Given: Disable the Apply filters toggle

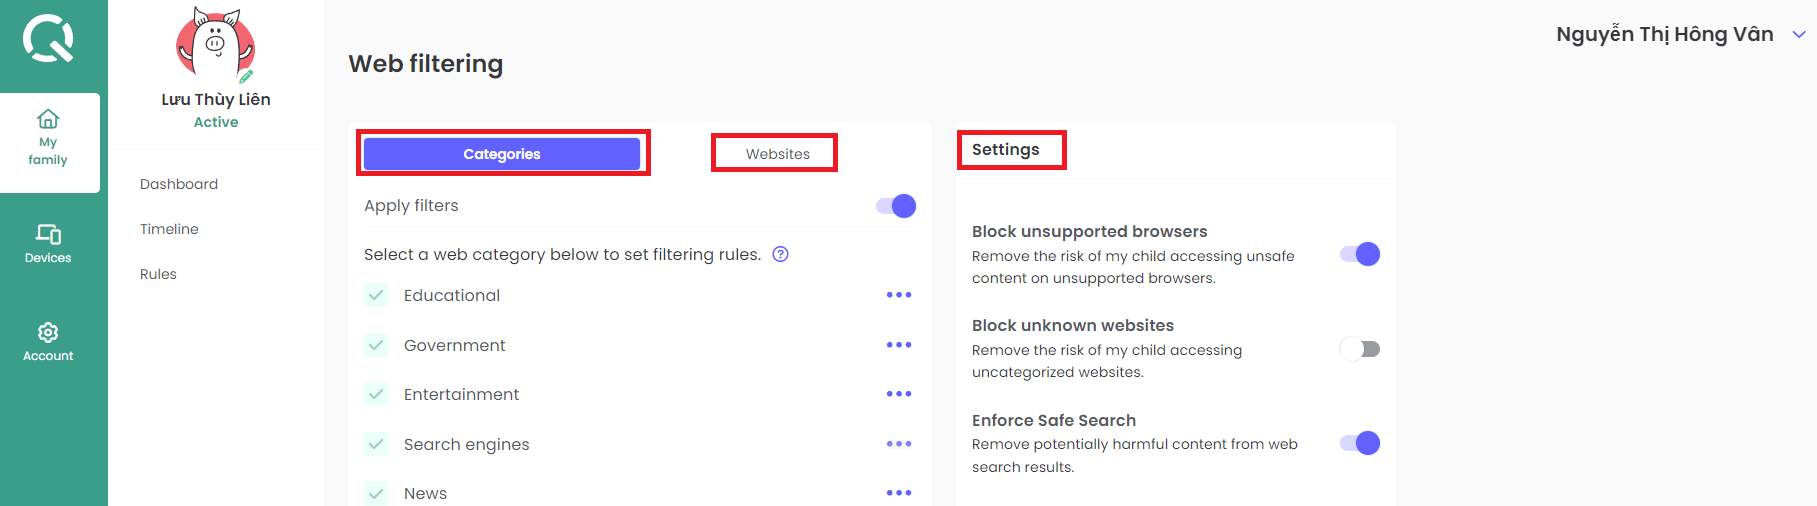Looking at the screenshot, I should point(896,206).
